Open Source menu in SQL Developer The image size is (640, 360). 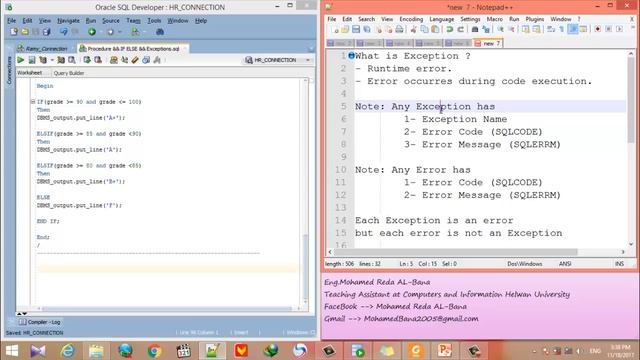111,20
